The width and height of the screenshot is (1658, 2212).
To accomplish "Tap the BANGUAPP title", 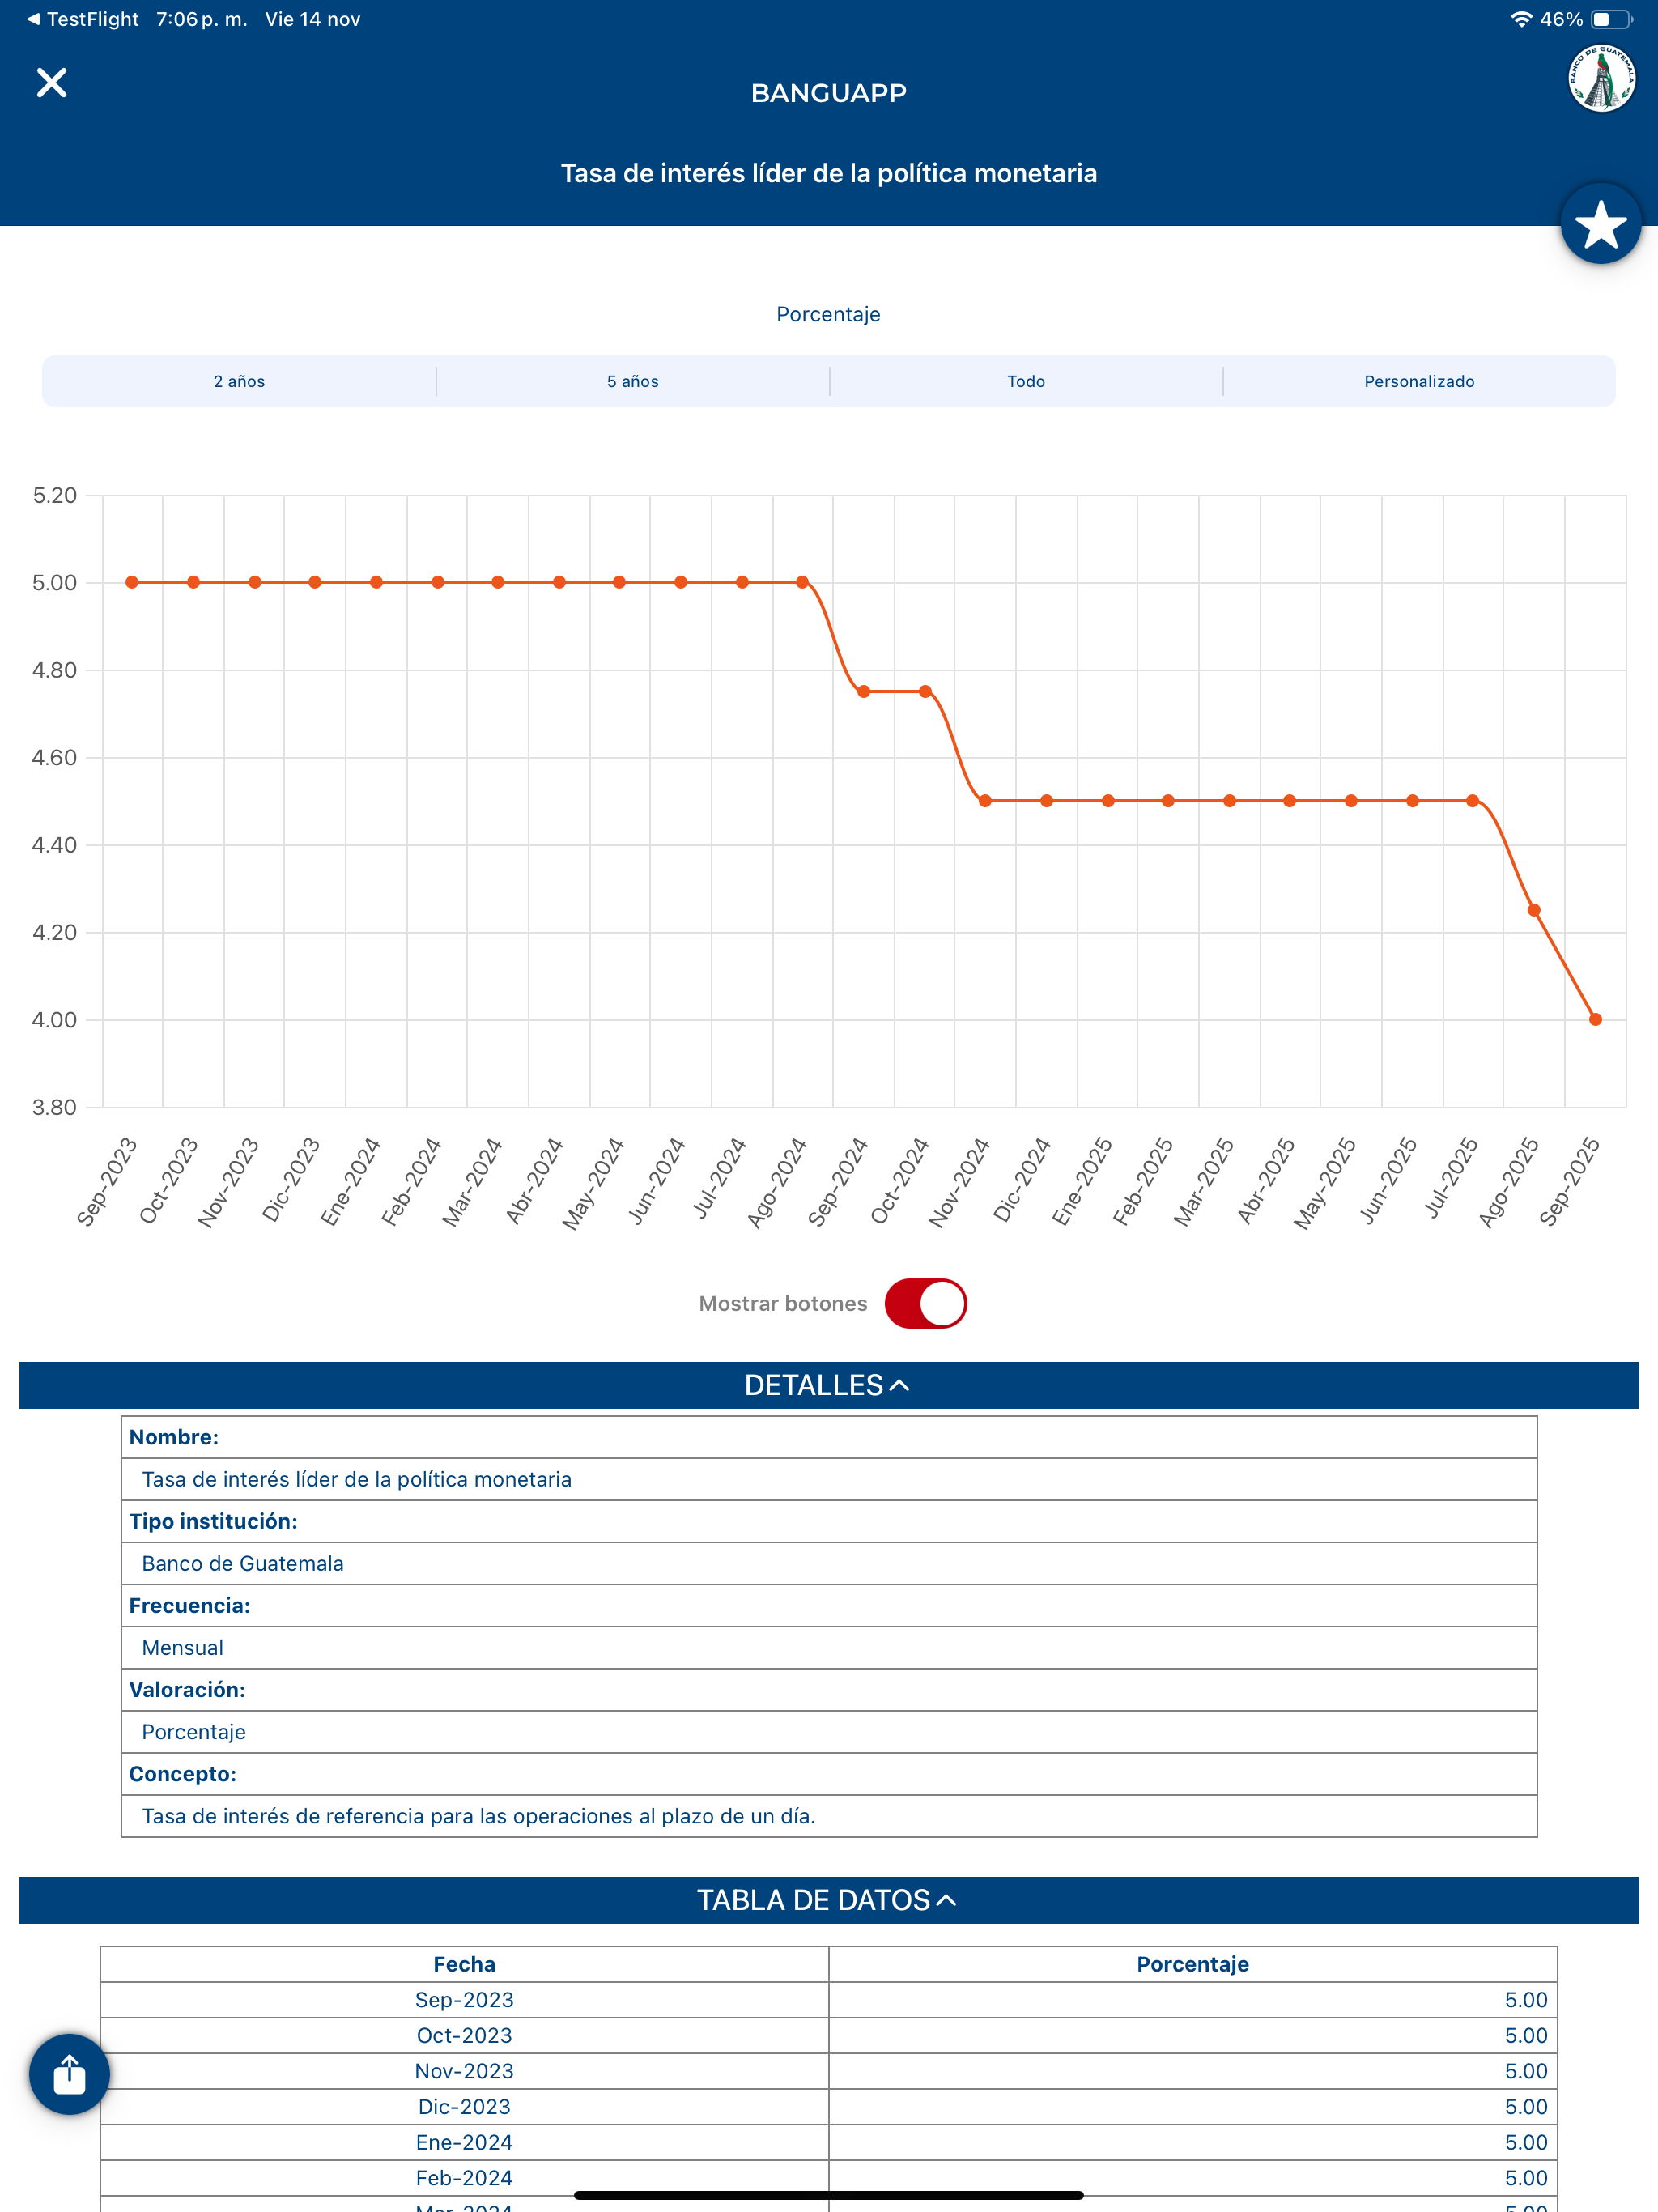I will click(x=829, y=93).
